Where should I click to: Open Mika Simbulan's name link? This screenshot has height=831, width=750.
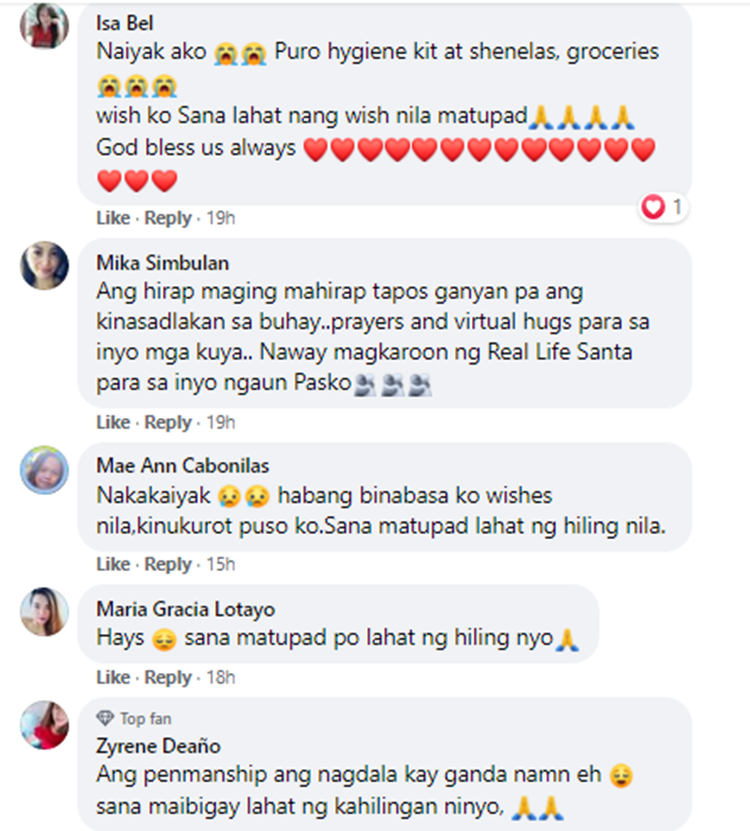(x=162, y=263)
